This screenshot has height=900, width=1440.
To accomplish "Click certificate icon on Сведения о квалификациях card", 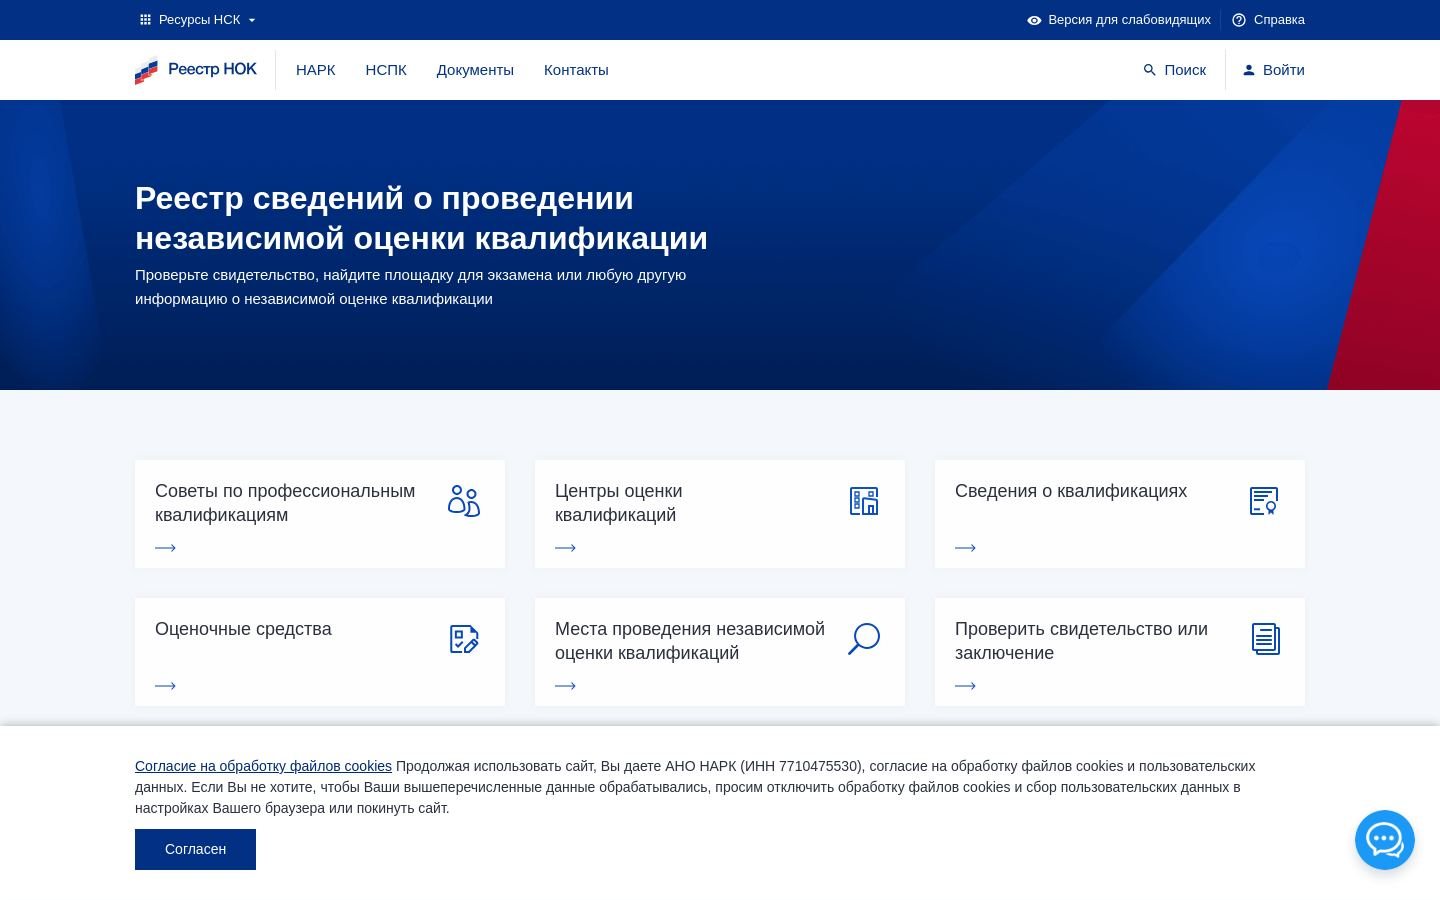I will (1264, 501).
